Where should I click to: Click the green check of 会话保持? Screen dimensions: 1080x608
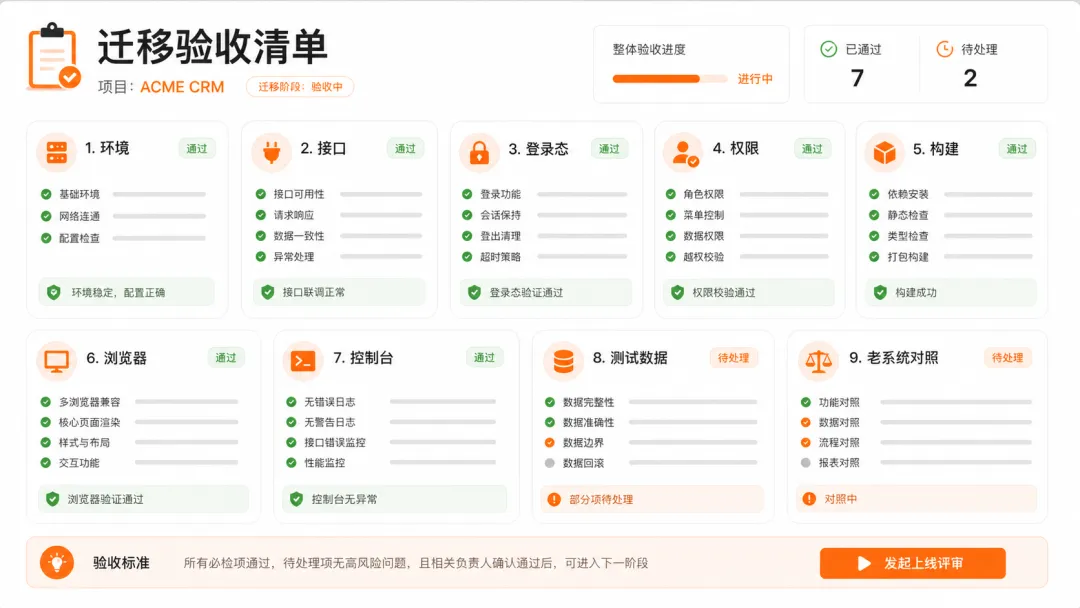pos(467,215)
